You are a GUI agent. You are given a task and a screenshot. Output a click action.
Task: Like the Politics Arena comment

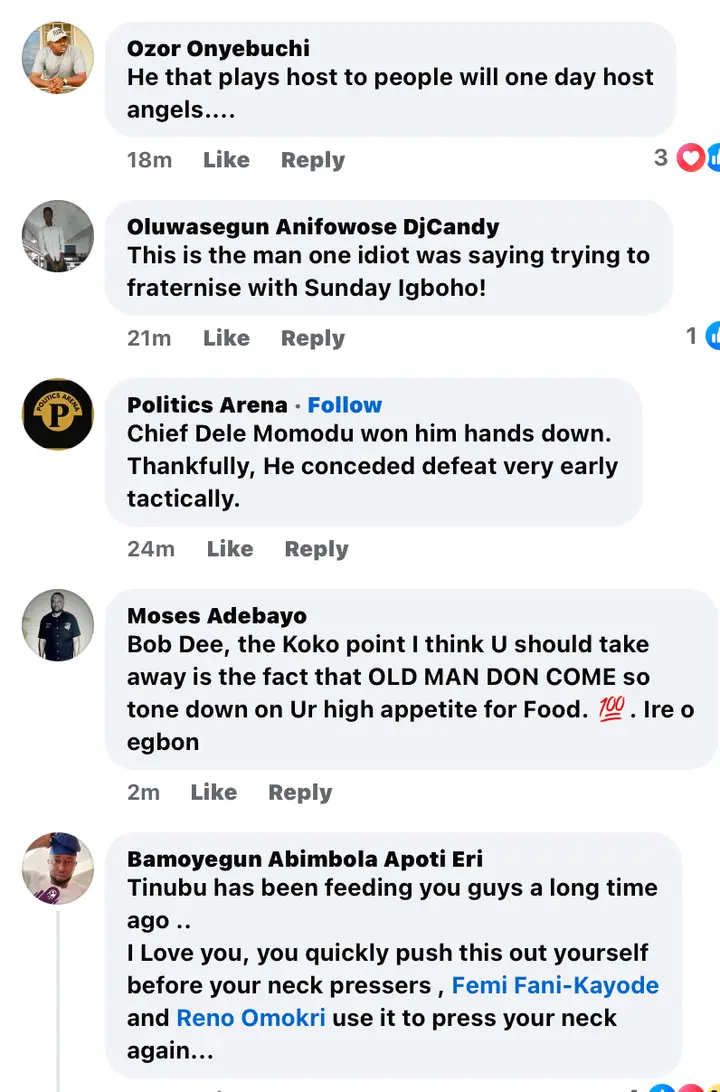tap(230, 549)
